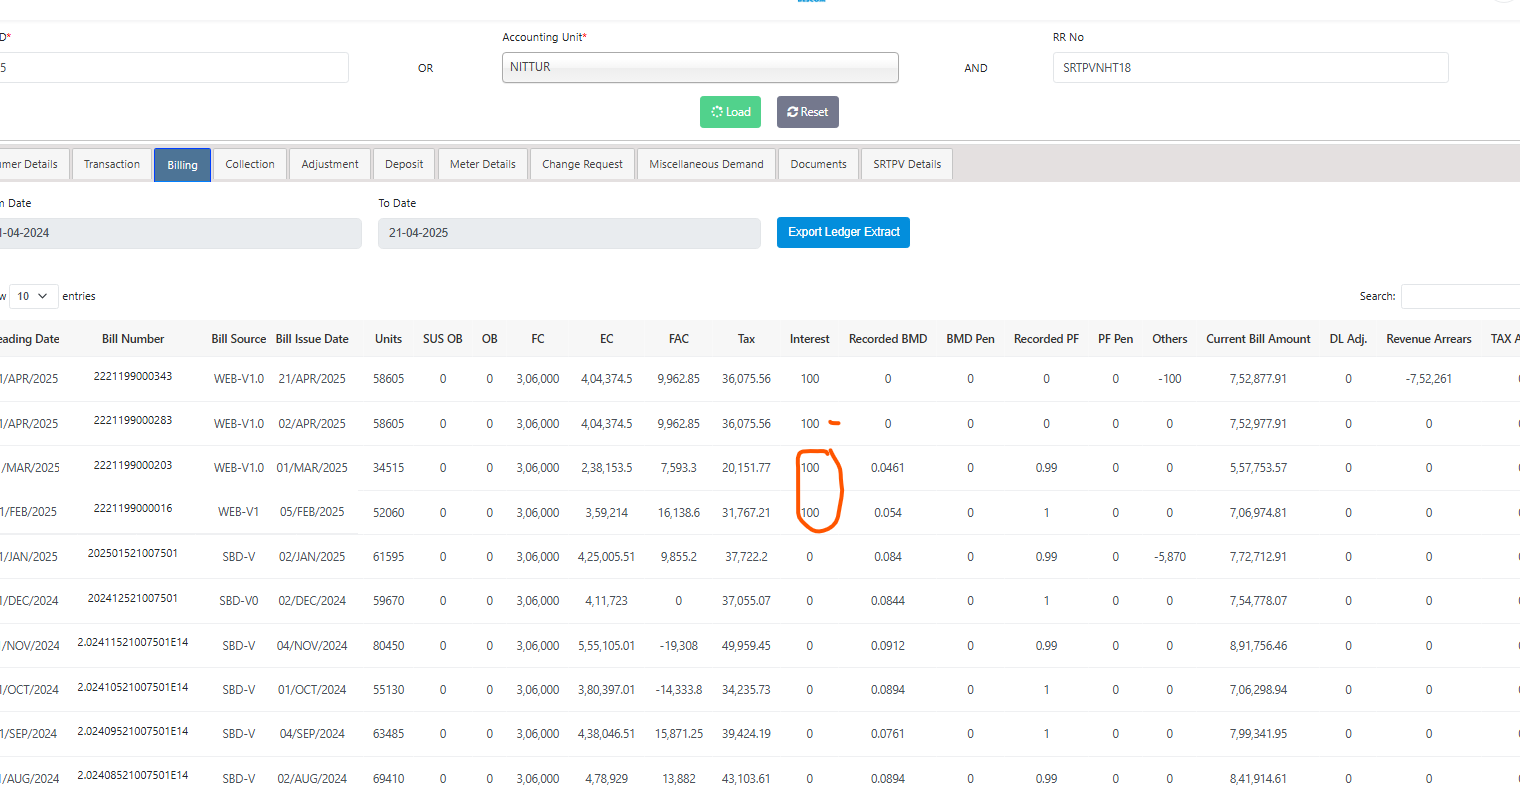Sort by EC column header
This screenshot has width=1520, height=793.
point(607,339)
